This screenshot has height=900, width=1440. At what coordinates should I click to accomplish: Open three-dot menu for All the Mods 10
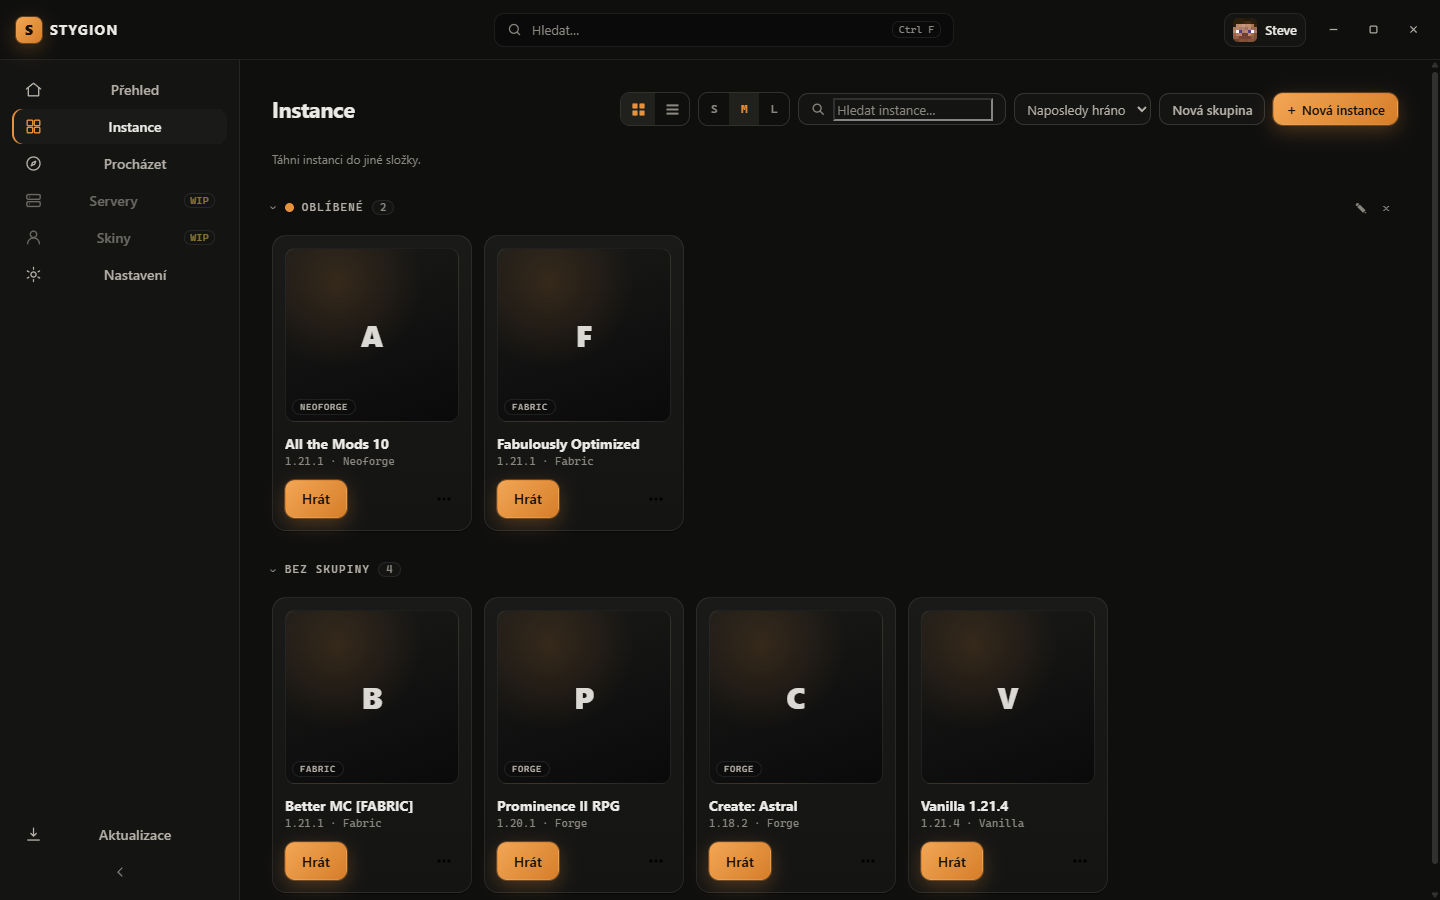[444, 499]
